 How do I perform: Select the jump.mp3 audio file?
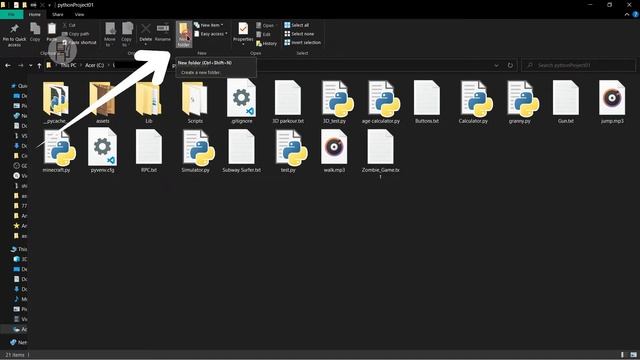612,102
